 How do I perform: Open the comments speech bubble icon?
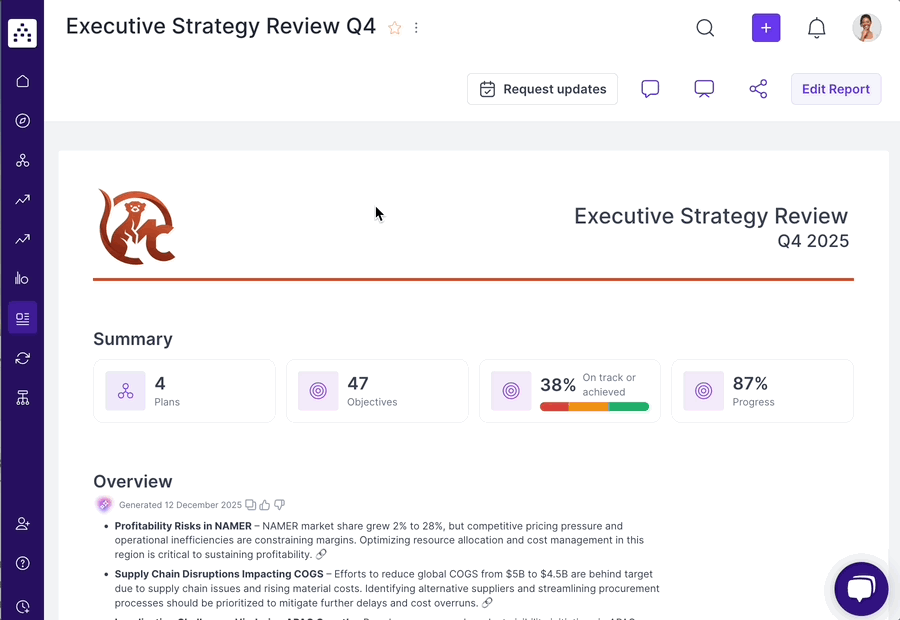[650, 89]
